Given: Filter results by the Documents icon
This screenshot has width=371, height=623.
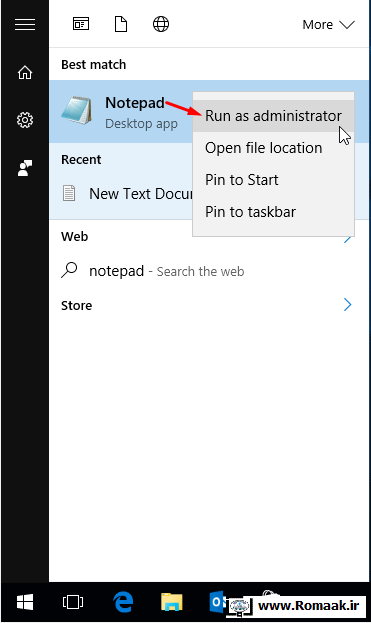Looking at the screenshot, I should click(x=121, y=24).
